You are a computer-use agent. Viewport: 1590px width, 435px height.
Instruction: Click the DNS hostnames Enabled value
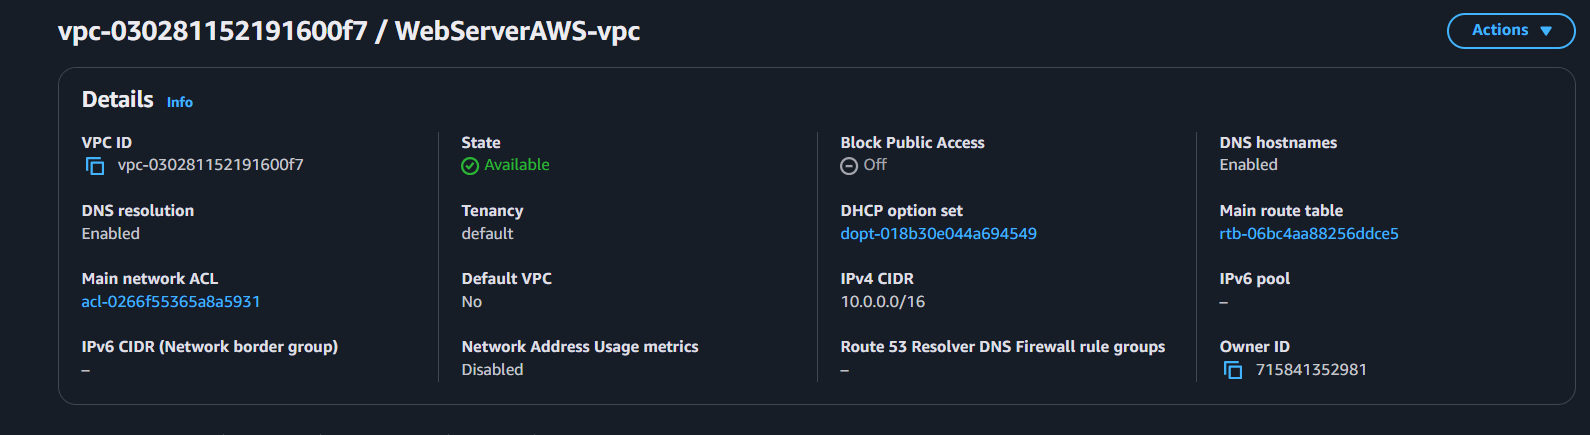(1248, 165)
